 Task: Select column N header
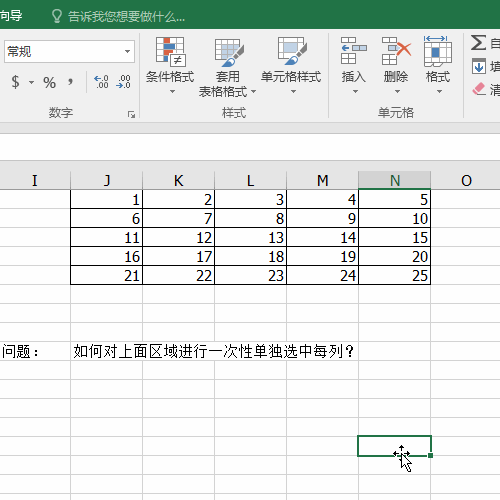pyautogui.click(x=395, y=180)
